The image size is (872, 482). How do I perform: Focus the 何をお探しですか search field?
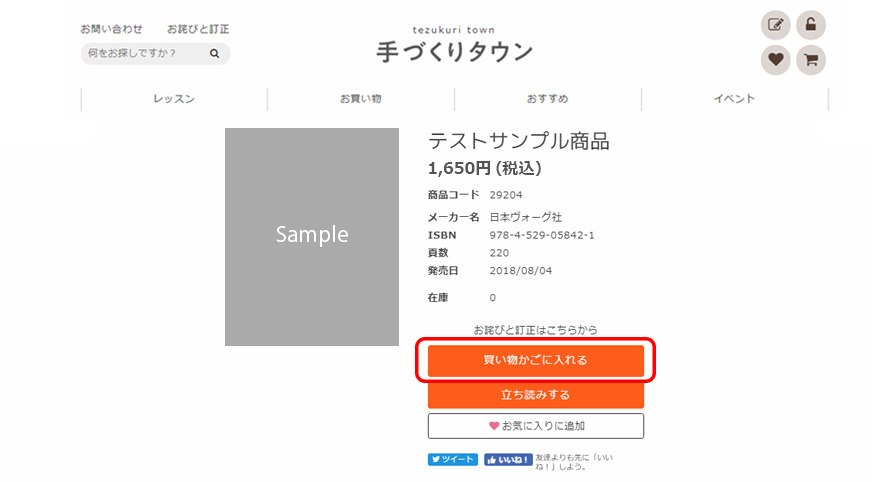(x=143, y=54)
